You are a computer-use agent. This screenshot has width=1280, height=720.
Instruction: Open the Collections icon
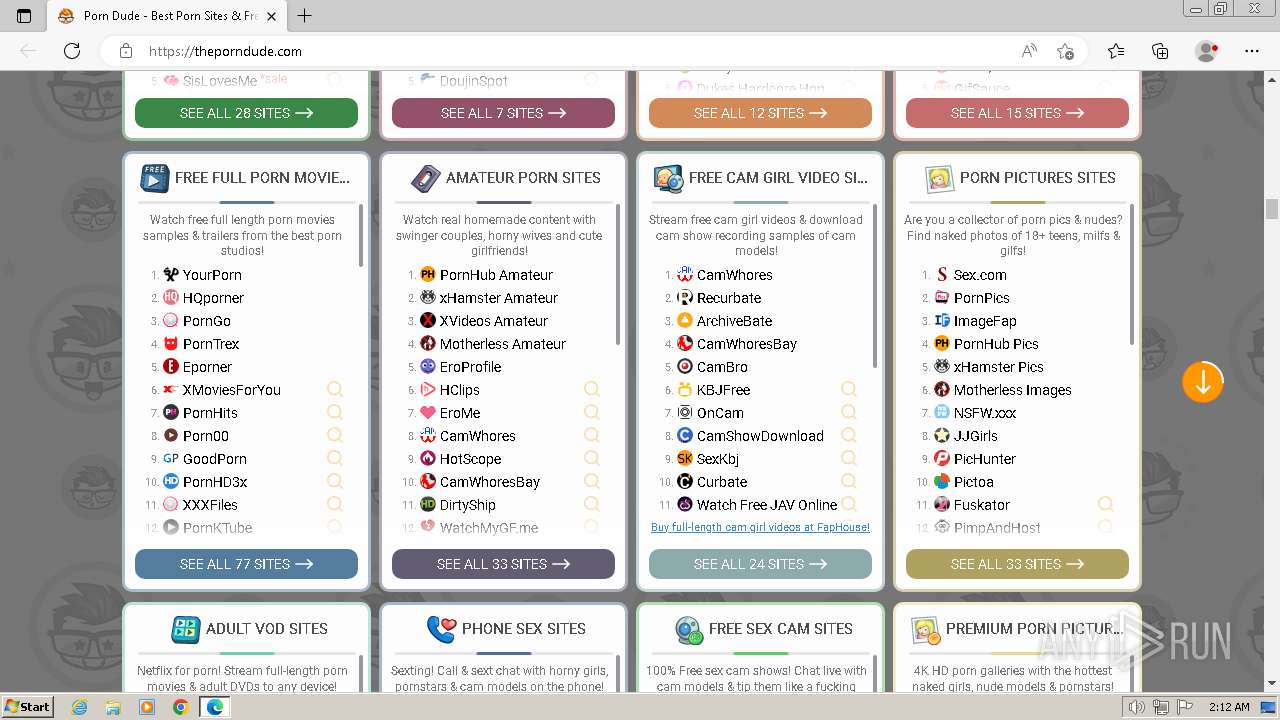(1160, 51)
